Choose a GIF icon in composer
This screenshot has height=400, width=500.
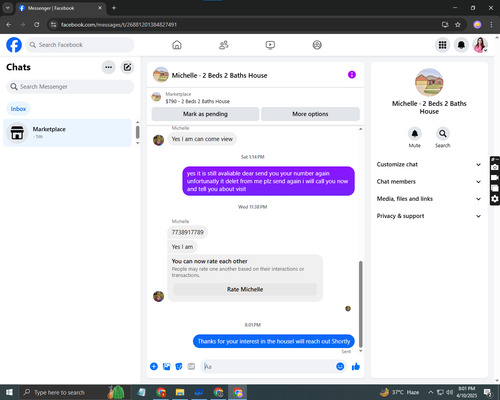(x=191, y=367)
